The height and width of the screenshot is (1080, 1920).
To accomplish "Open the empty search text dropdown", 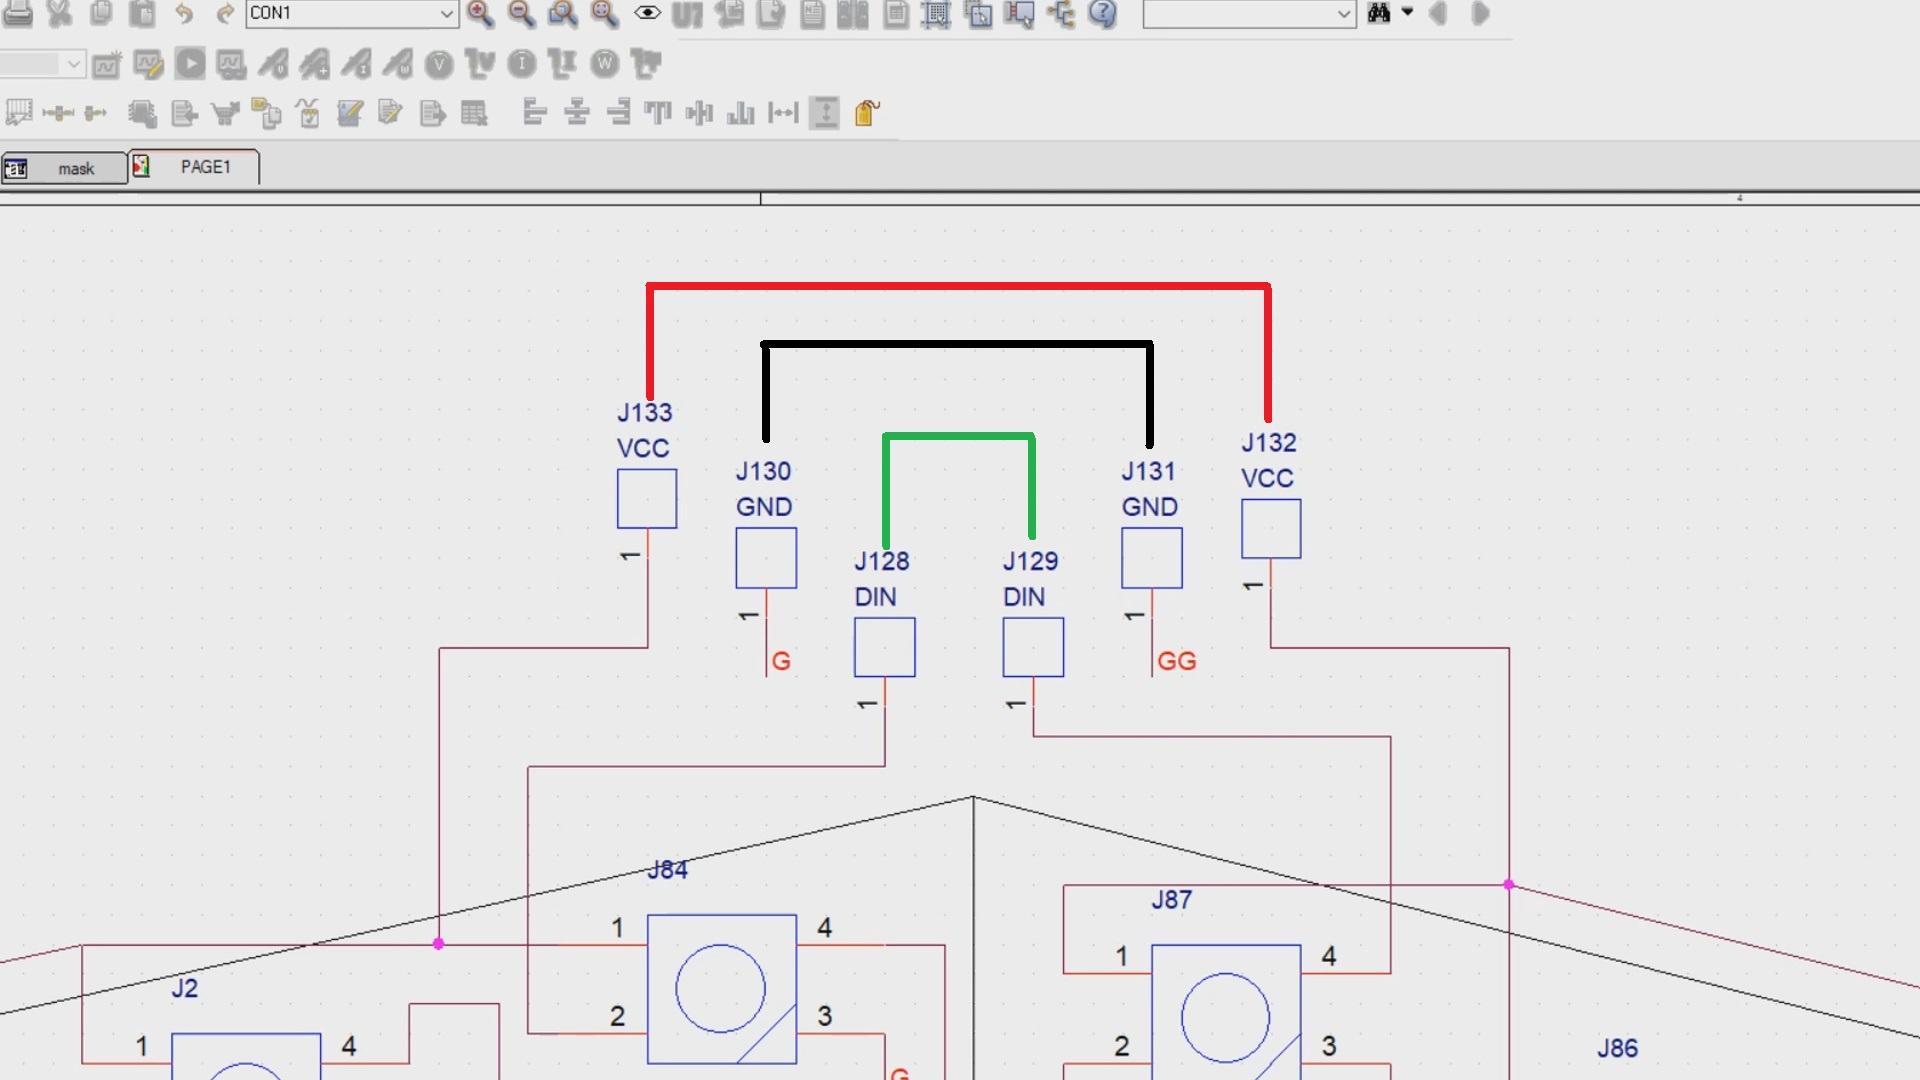I will coord(1344,14).
